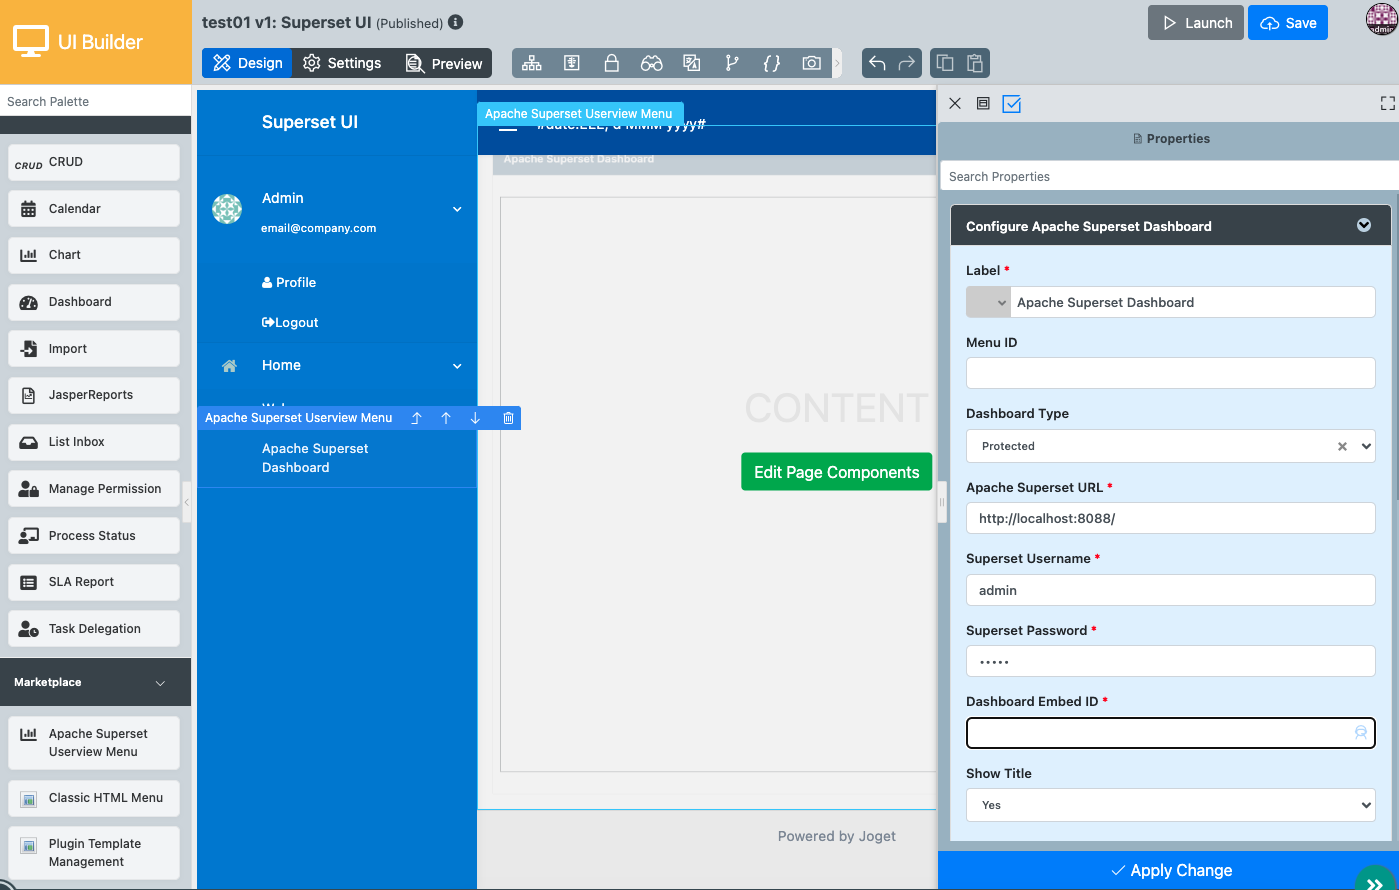Screen dimensions: 1399x890
Task: Move the selected menu down one position
Action: point(475,418)
